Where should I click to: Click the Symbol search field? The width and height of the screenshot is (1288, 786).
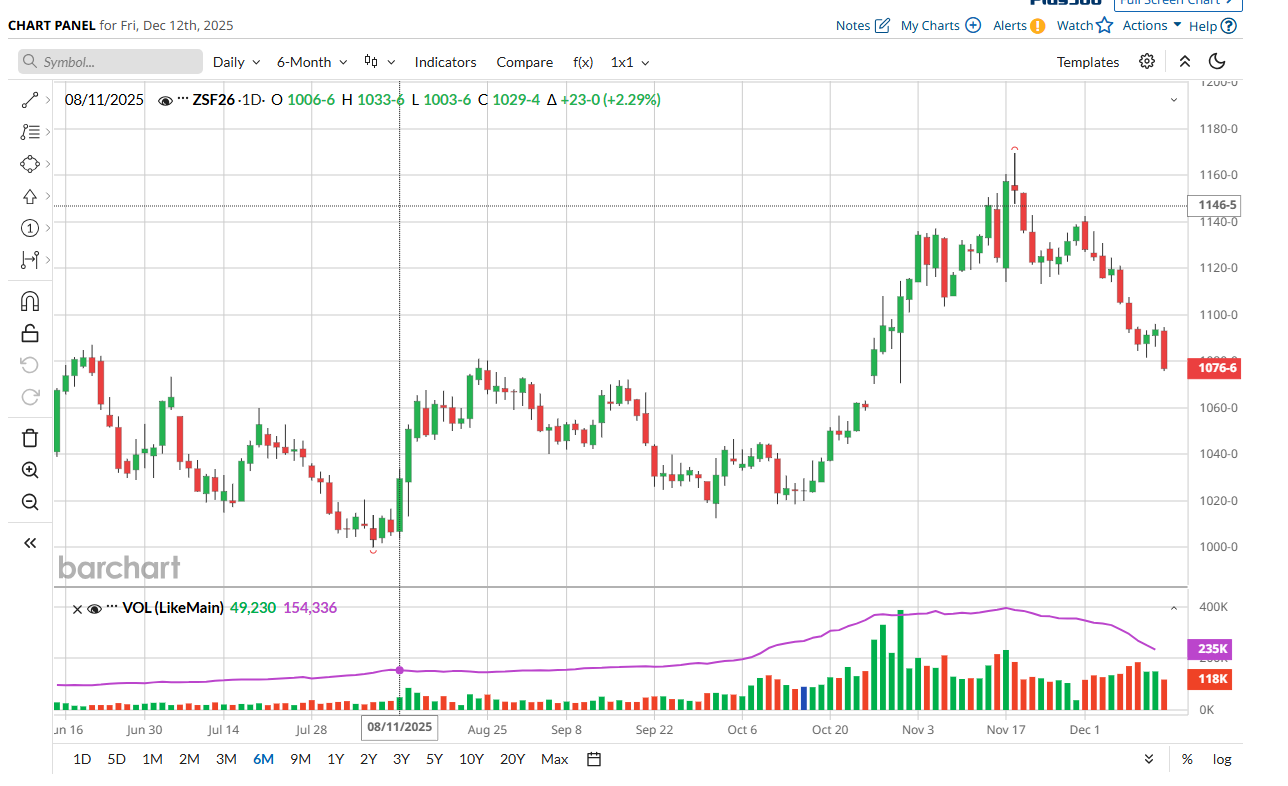[110, 62]
